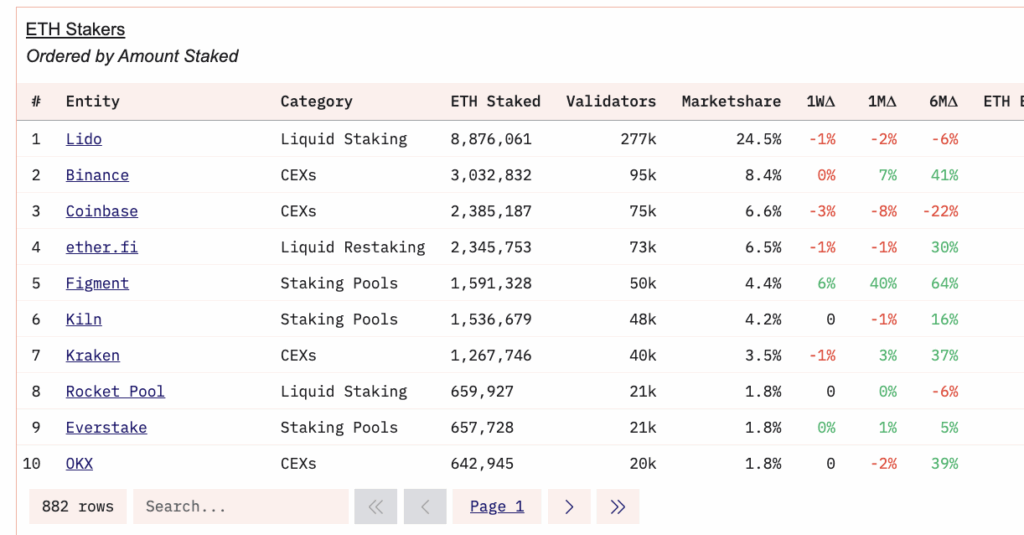Select ether.fi's ETH staked value 2,345,753
This screenshot has width=1024, height=535.
click(x=491, y=247)
